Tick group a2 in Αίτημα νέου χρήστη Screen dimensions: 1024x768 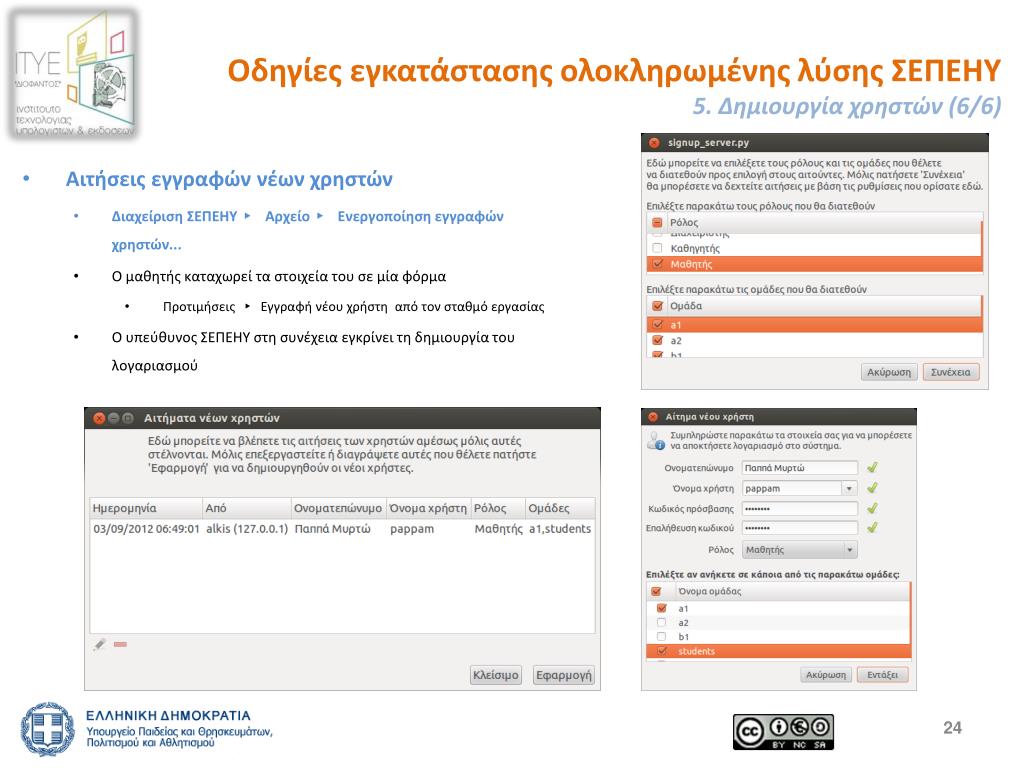[662, 622]
